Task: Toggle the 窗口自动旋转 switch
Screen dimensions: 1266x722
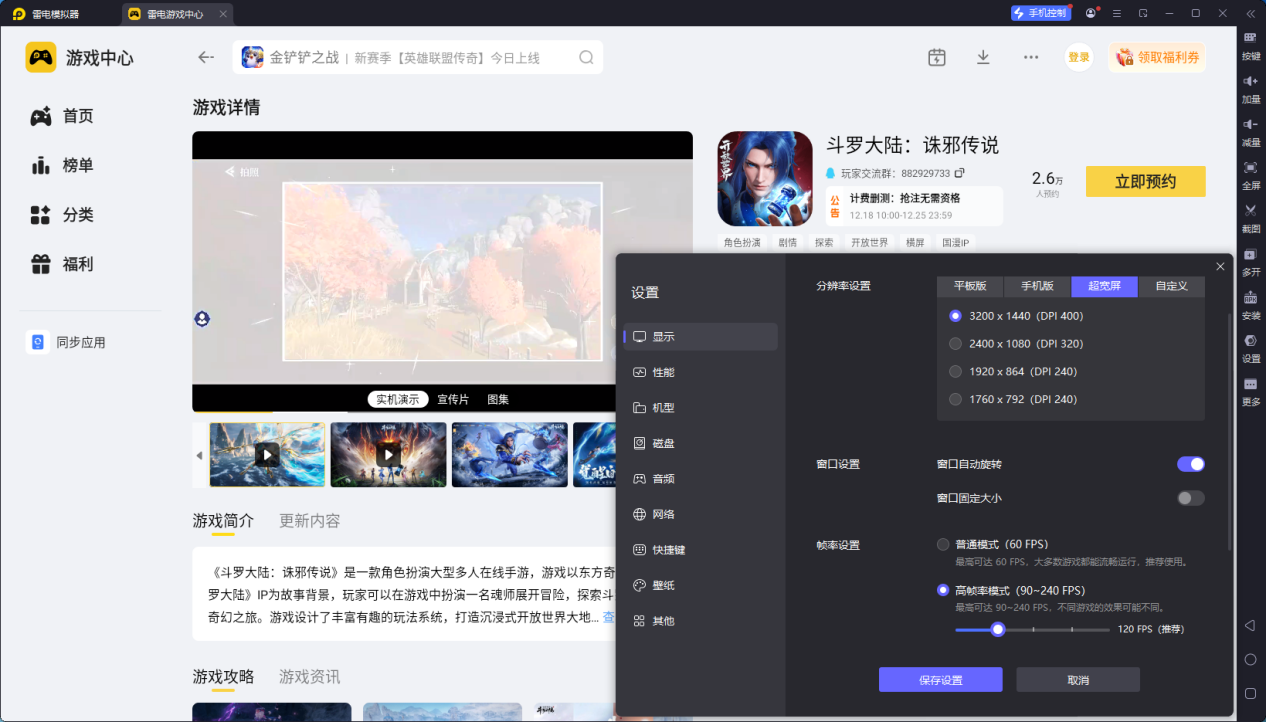Action: (1190, 464)
